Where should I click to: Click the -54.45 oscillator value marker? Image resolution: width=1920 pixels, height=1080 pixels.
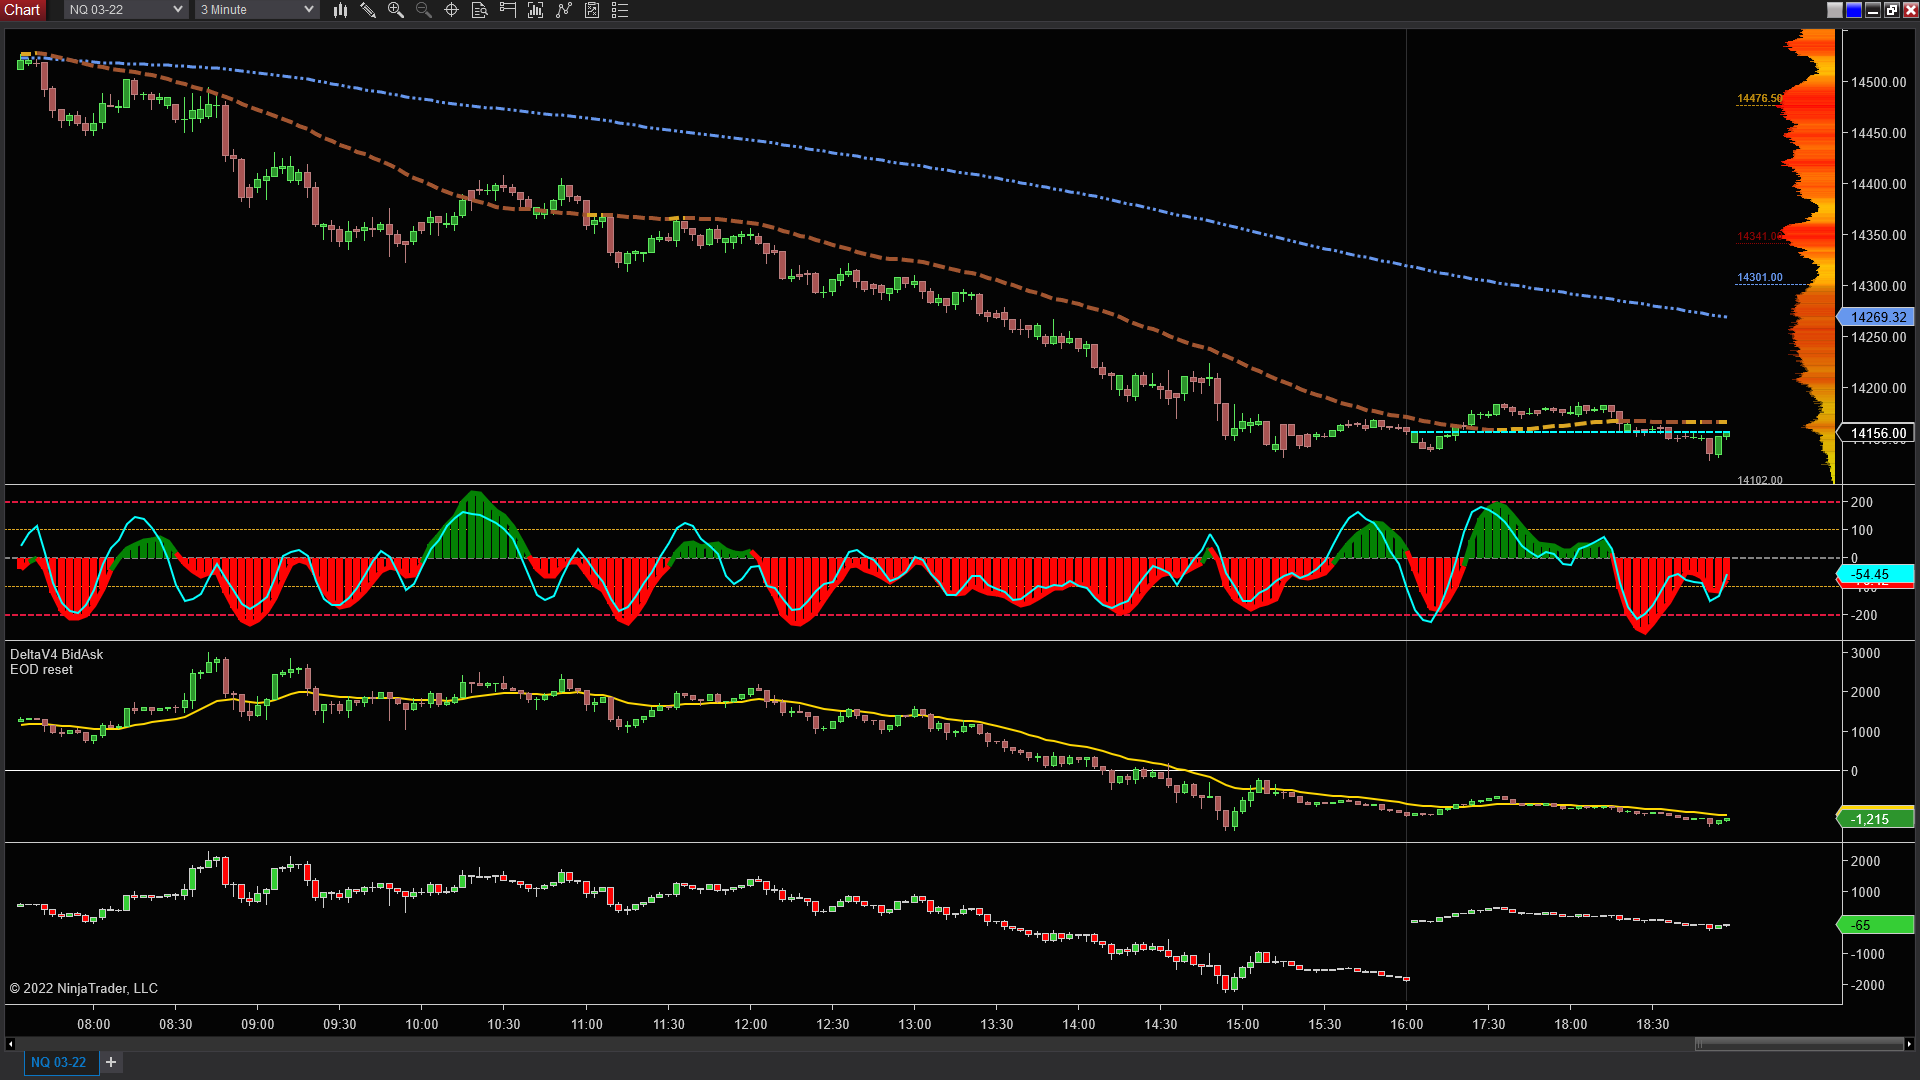(x=1876, y=574)
